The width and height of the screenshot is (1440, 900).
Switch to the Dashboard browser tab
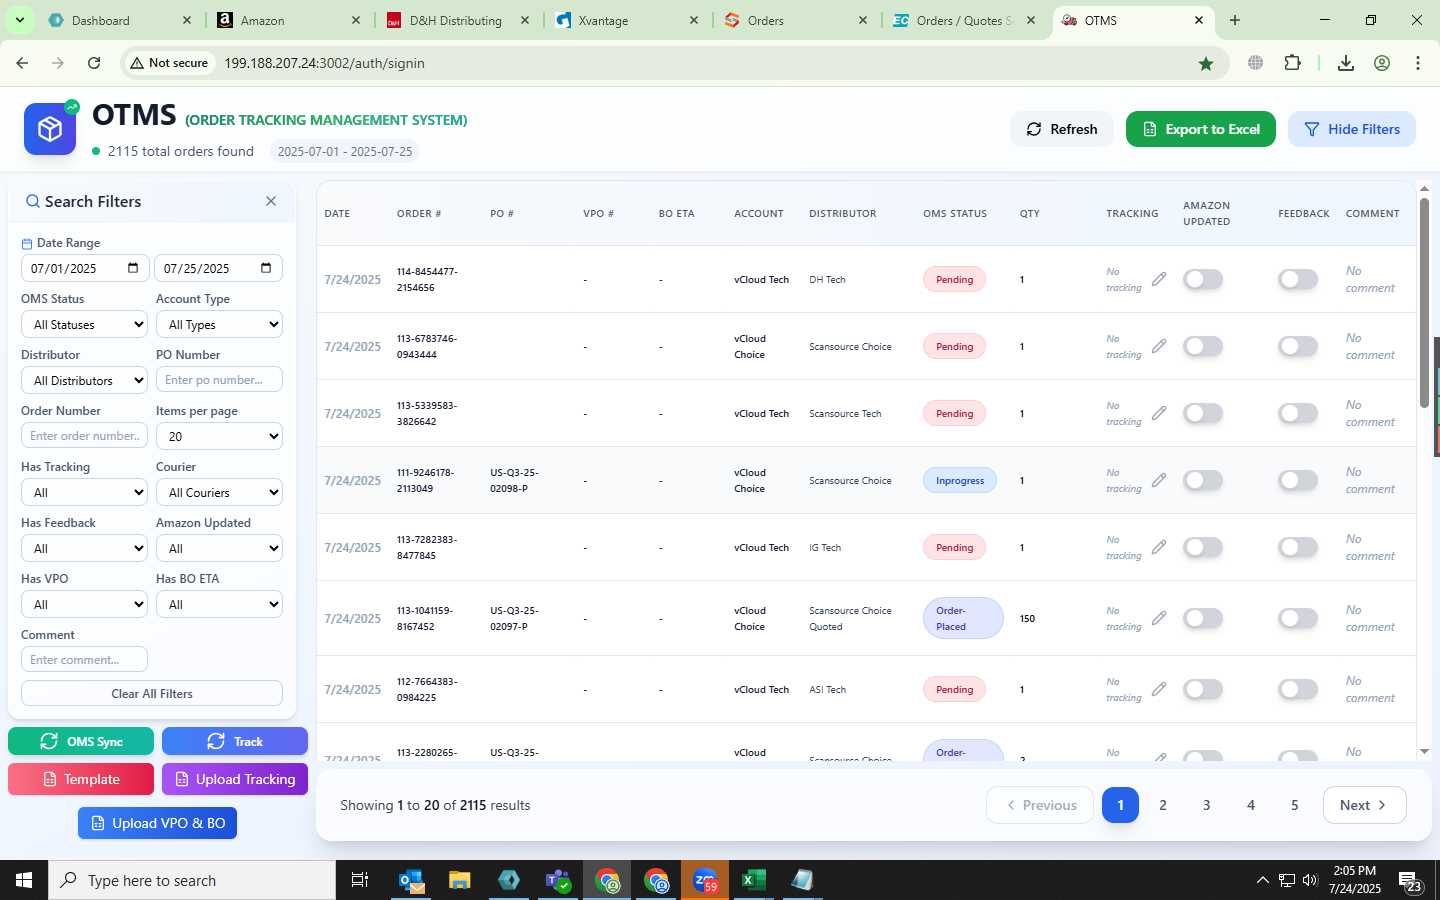(119, 20)
